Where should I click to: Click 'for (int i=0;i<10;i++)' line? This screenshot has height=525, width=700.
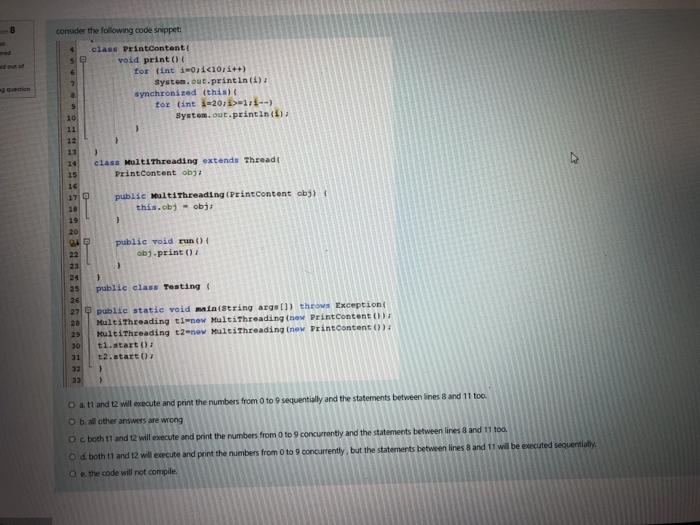tap(190, 70)
